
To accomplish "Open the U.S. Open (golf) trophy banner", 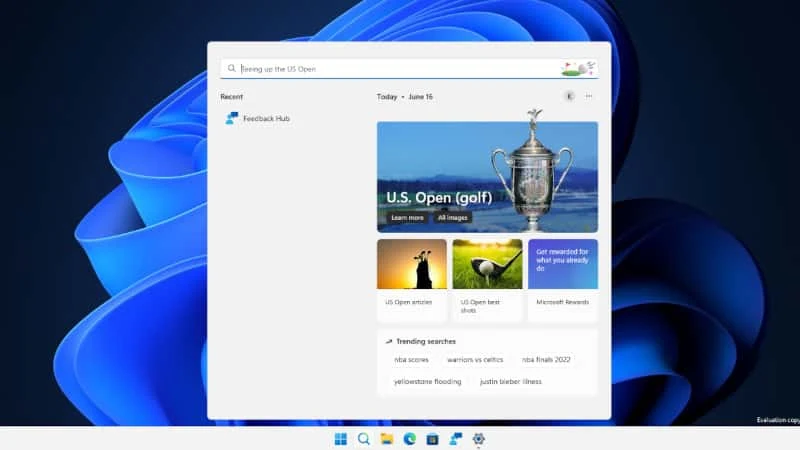I will 487,177.
